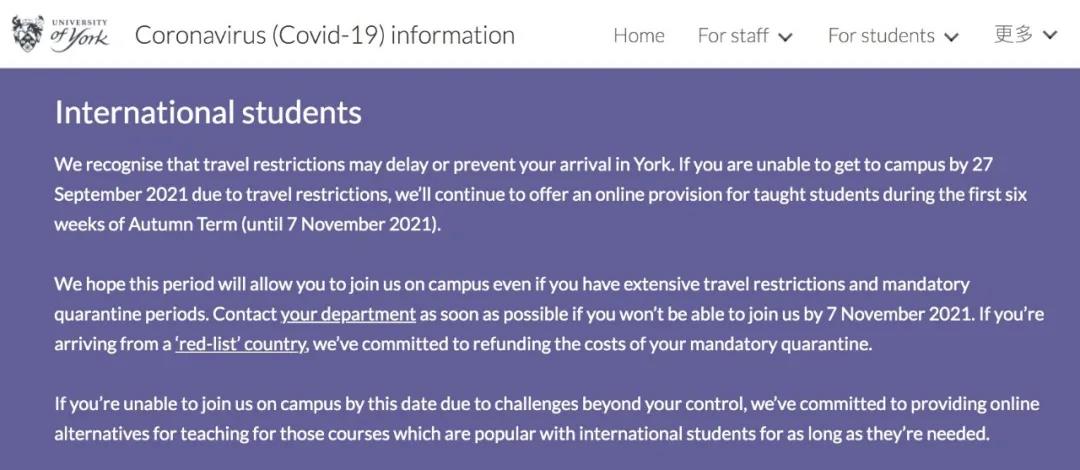Open the For staff menu label
Viewport: 1080px width, 470px height.
tap(732, 36)
